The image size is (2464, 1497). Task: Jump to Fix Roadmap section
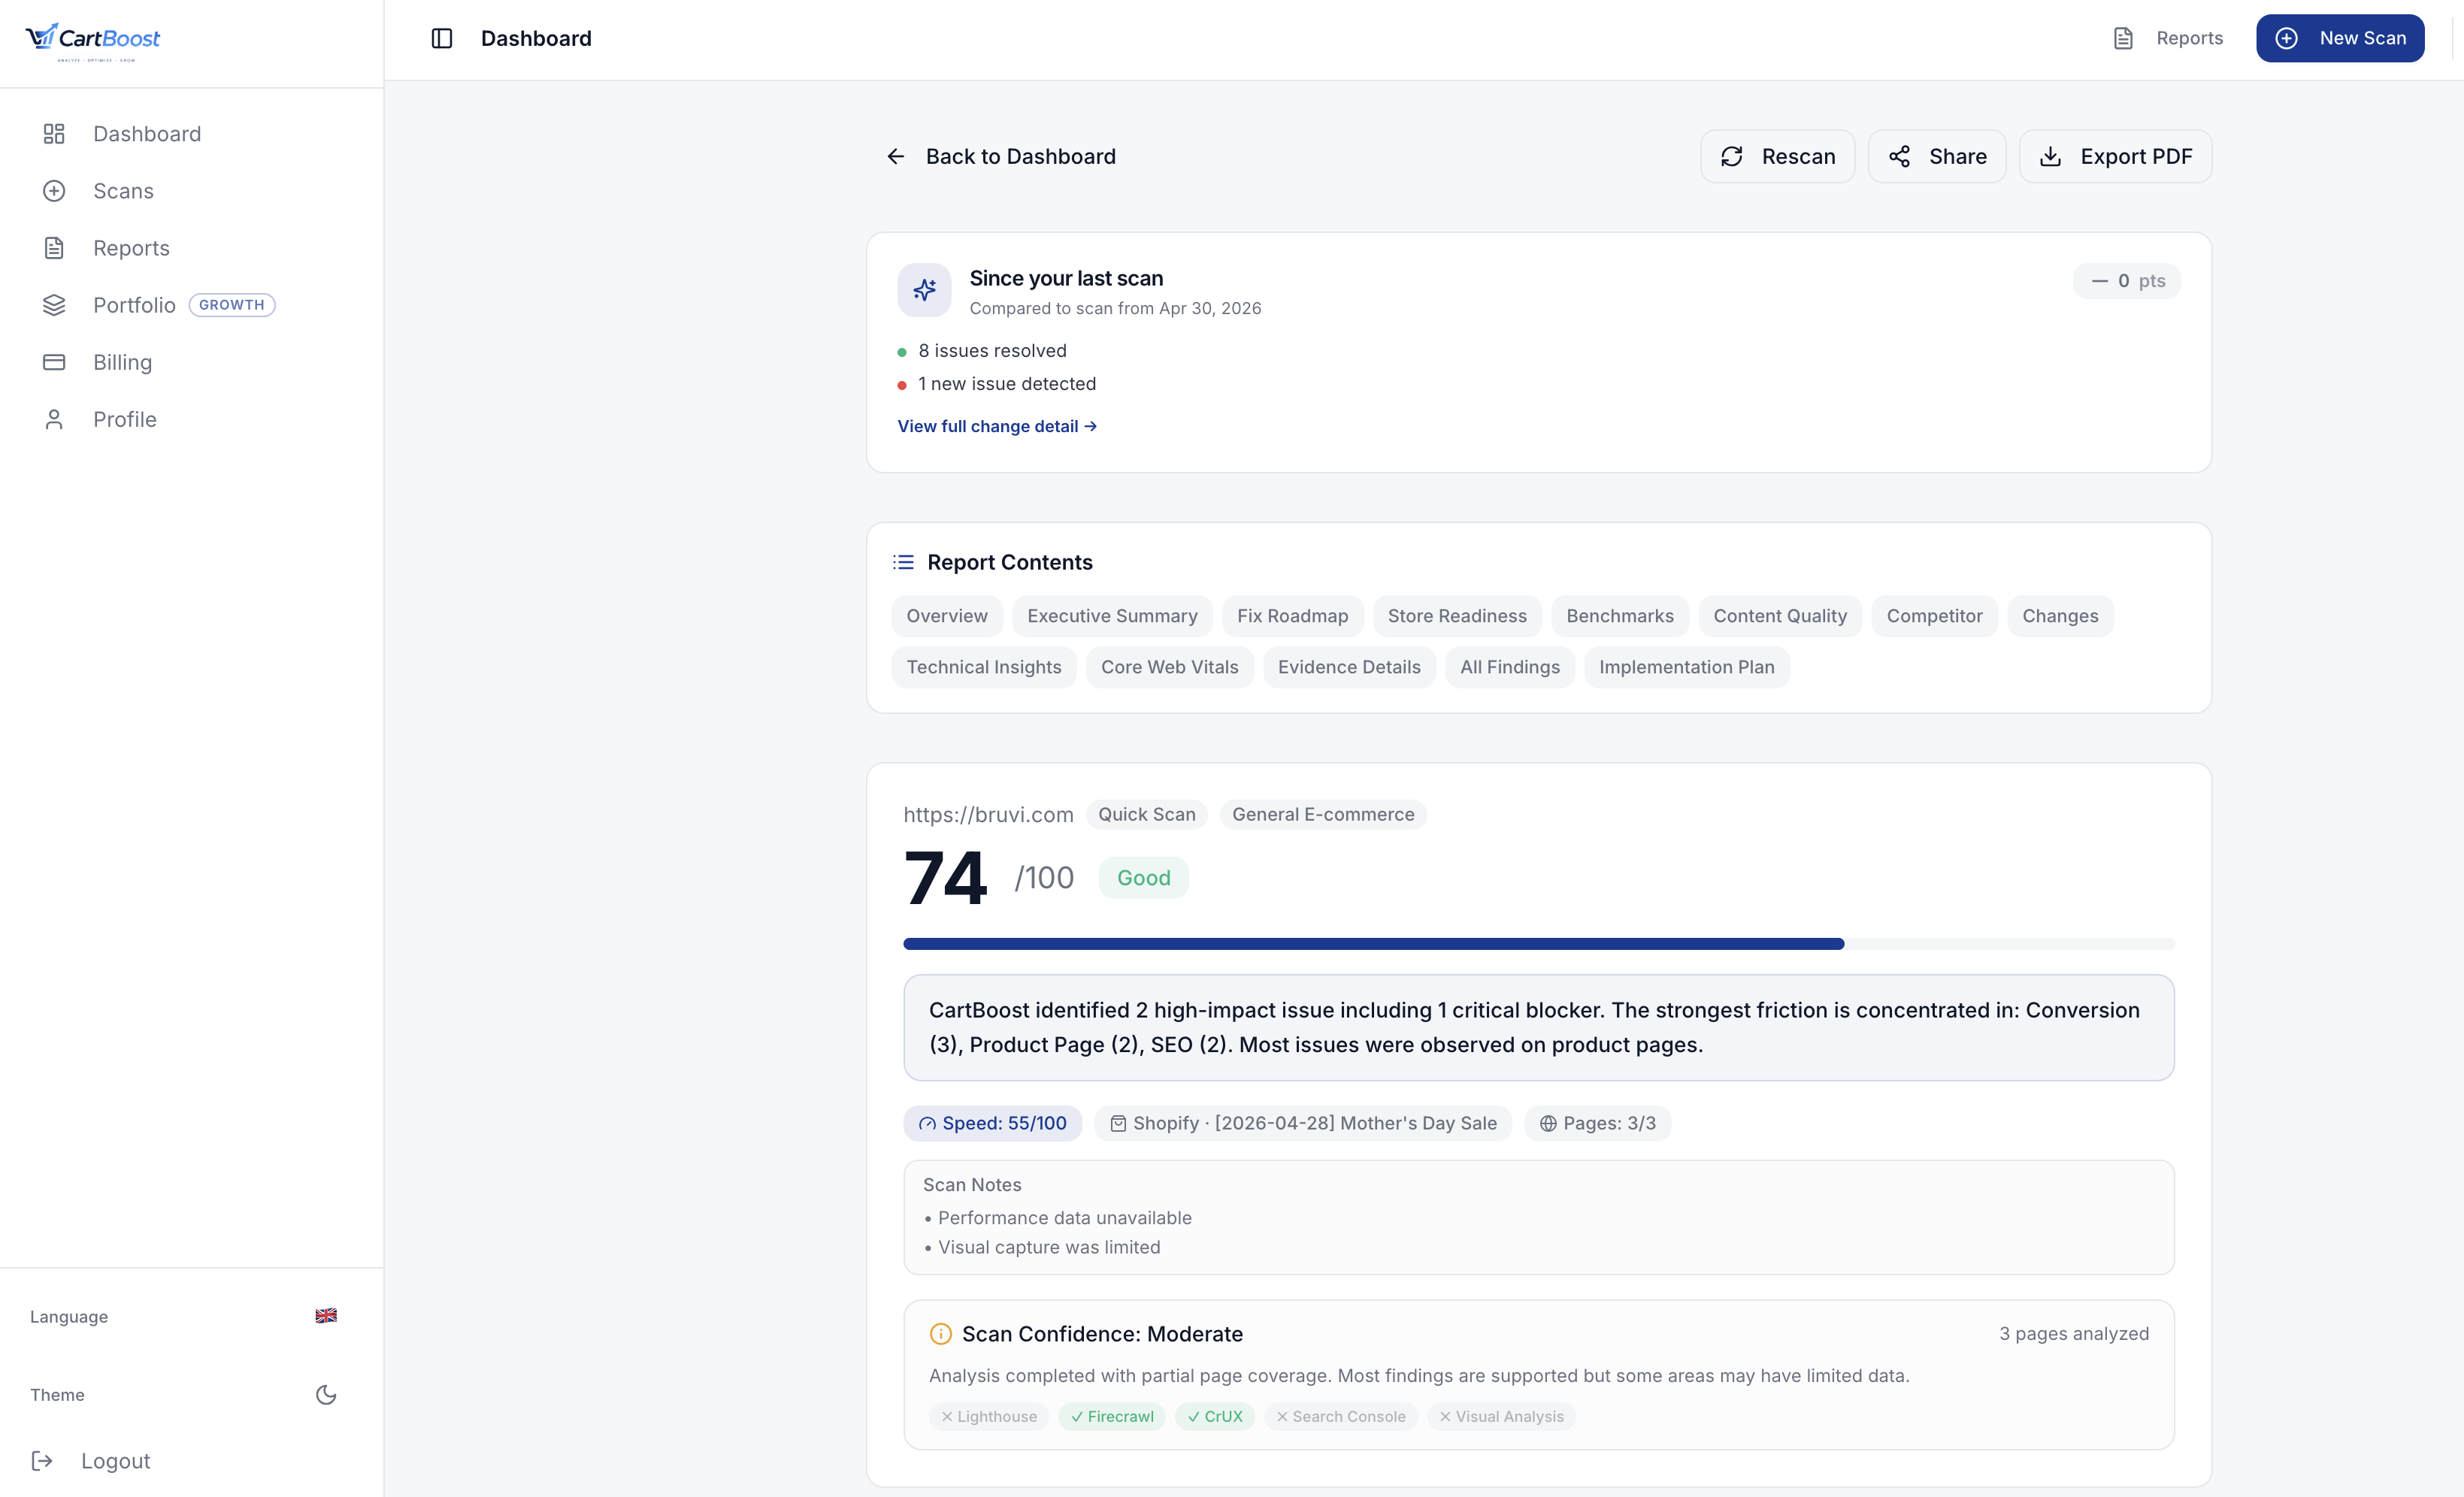click(x=1292, y=616)
